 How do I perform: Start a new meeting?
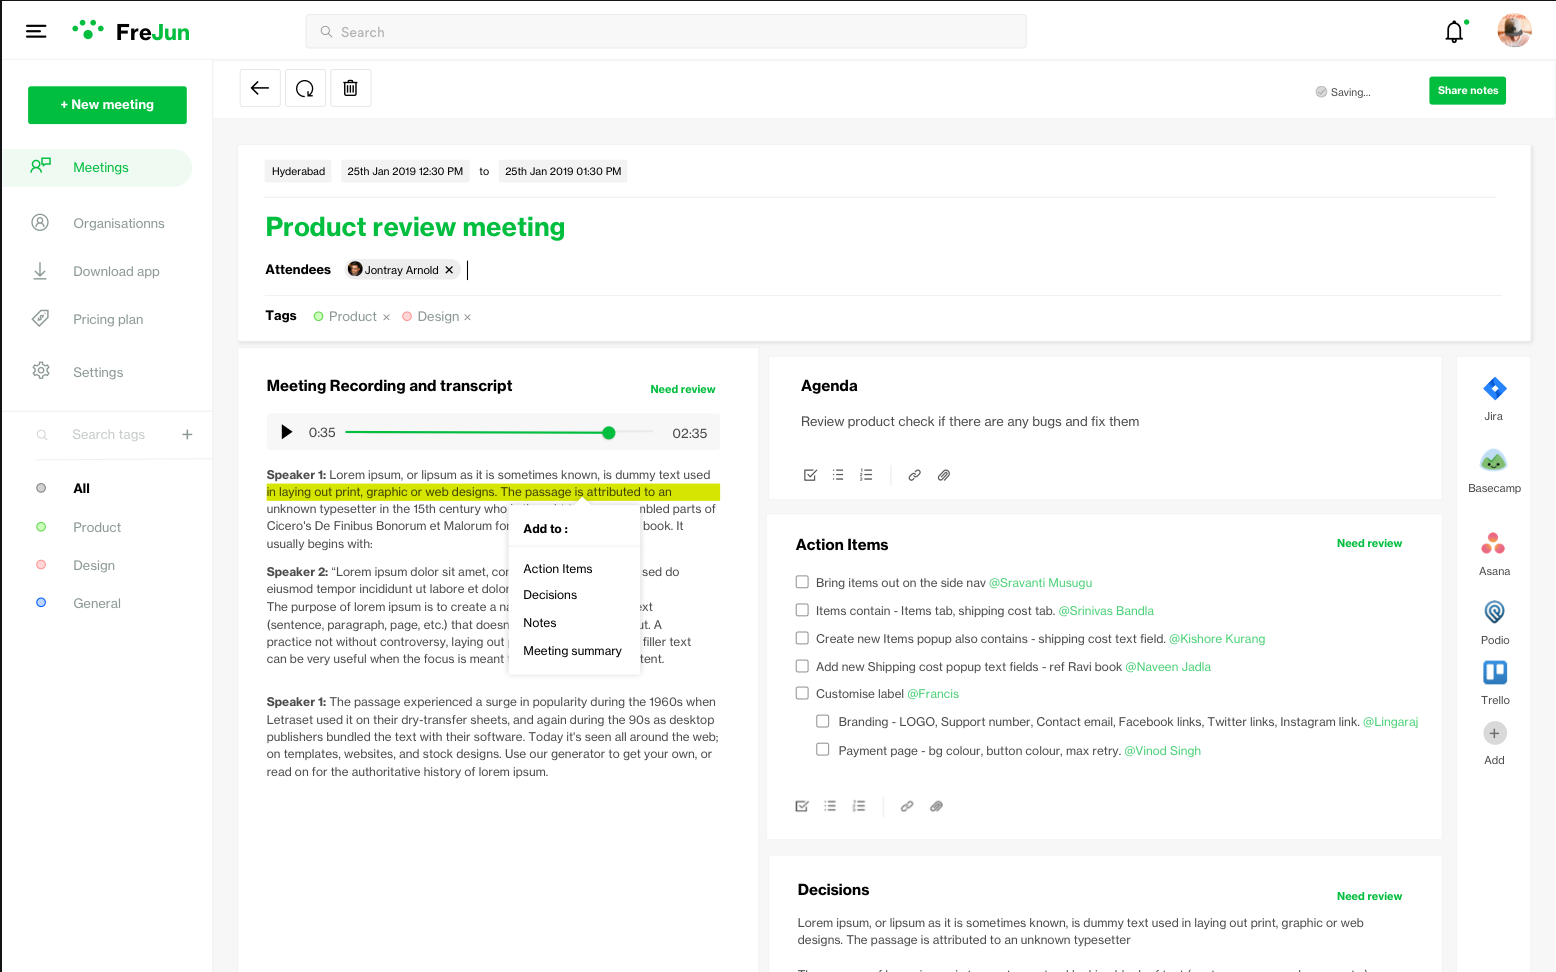pyautogui.click(x=107, y=105)
